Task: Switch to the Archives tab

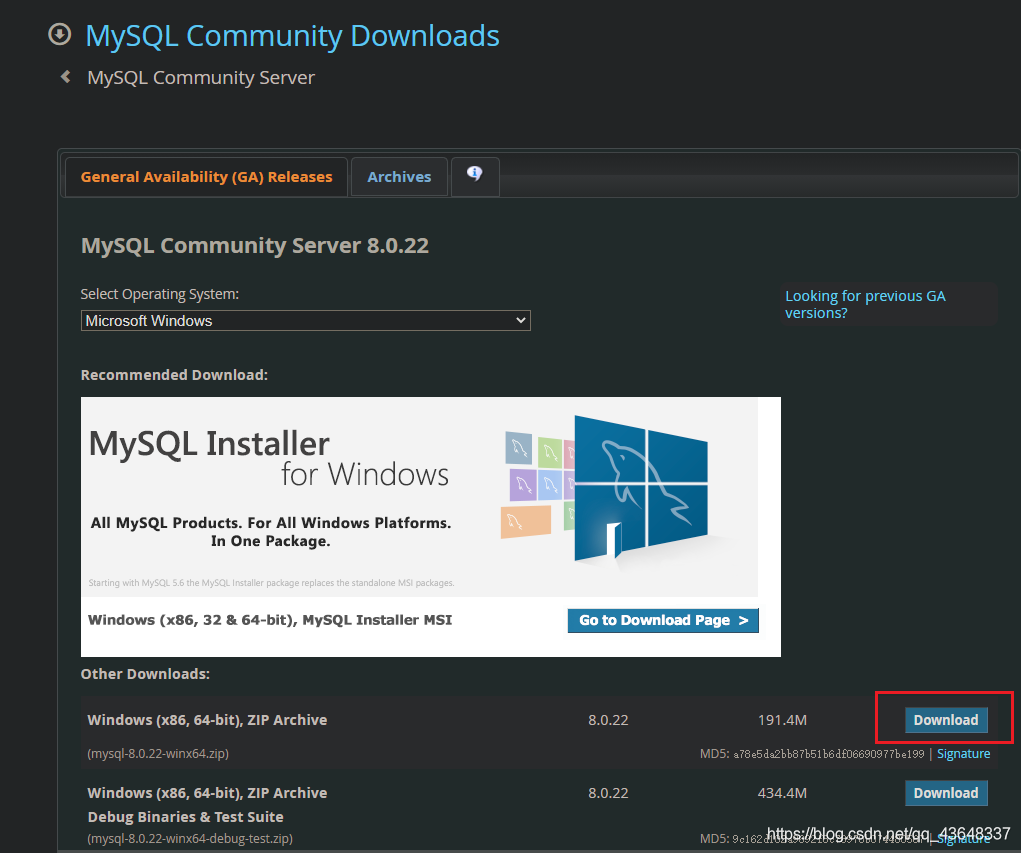Action: point(399,176)
